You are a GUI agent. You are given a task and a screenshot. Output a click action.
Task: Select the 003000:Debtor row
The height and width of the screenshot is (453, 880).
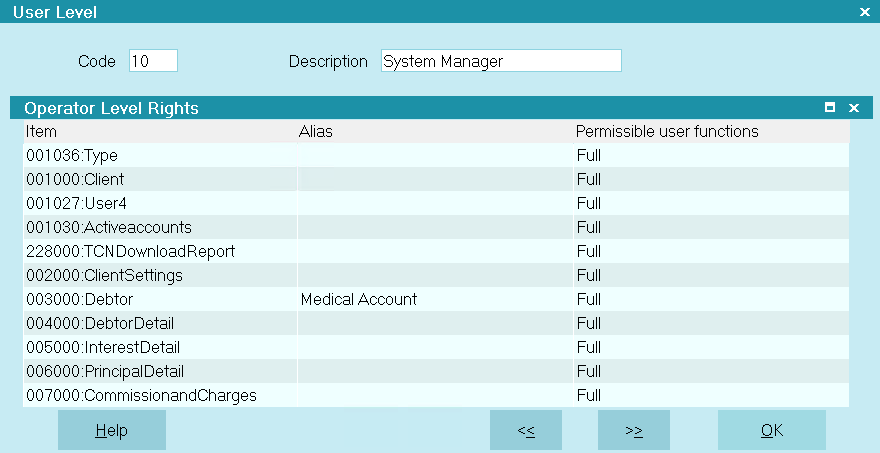point(436,299)
